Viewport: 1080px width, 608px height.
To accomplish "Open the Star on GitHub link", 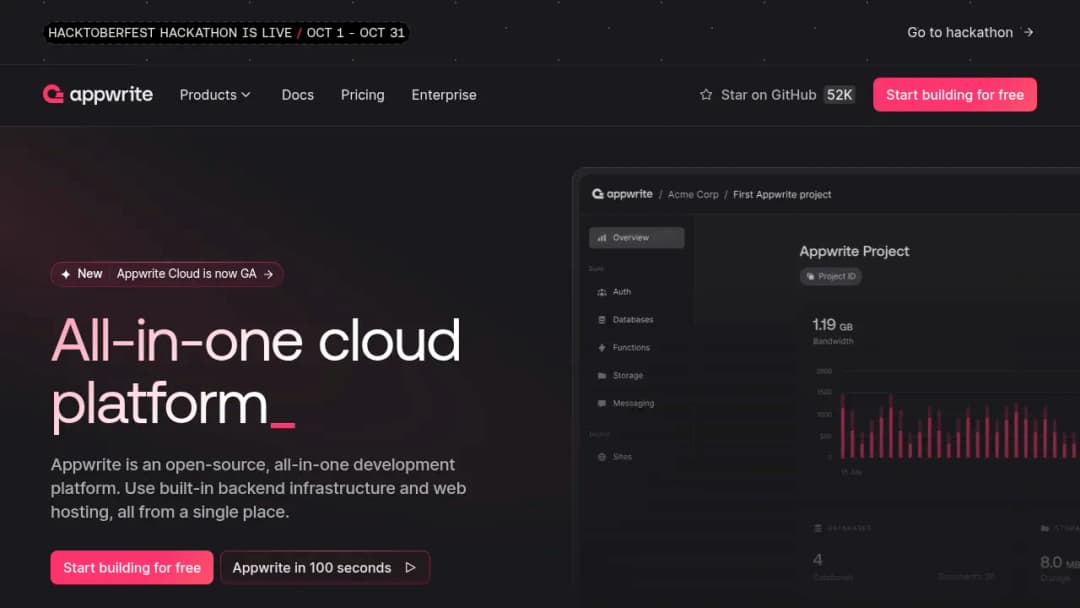I will [x=768, y=95].
